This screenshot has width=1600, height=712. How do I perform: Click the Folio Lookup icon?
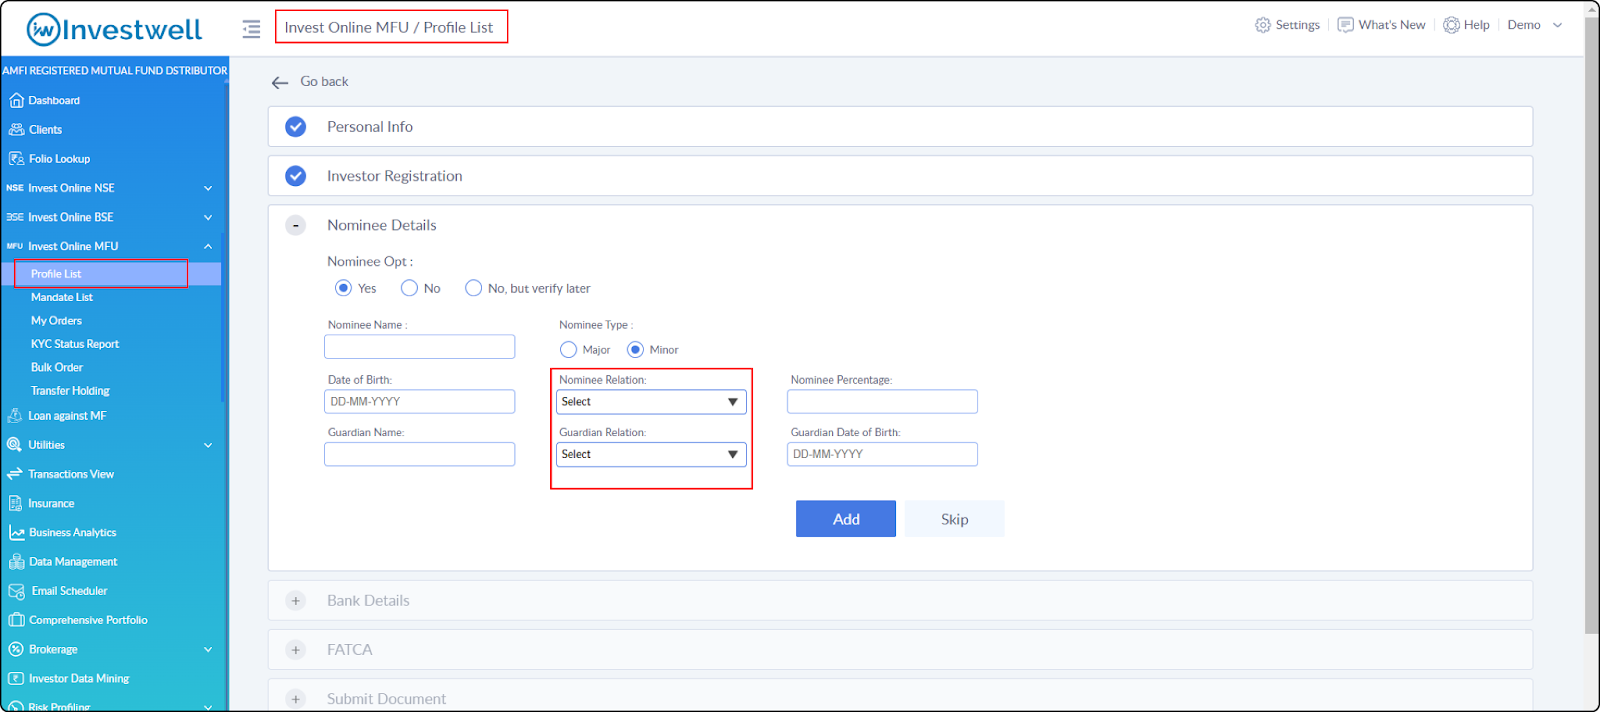coord(16,158)
